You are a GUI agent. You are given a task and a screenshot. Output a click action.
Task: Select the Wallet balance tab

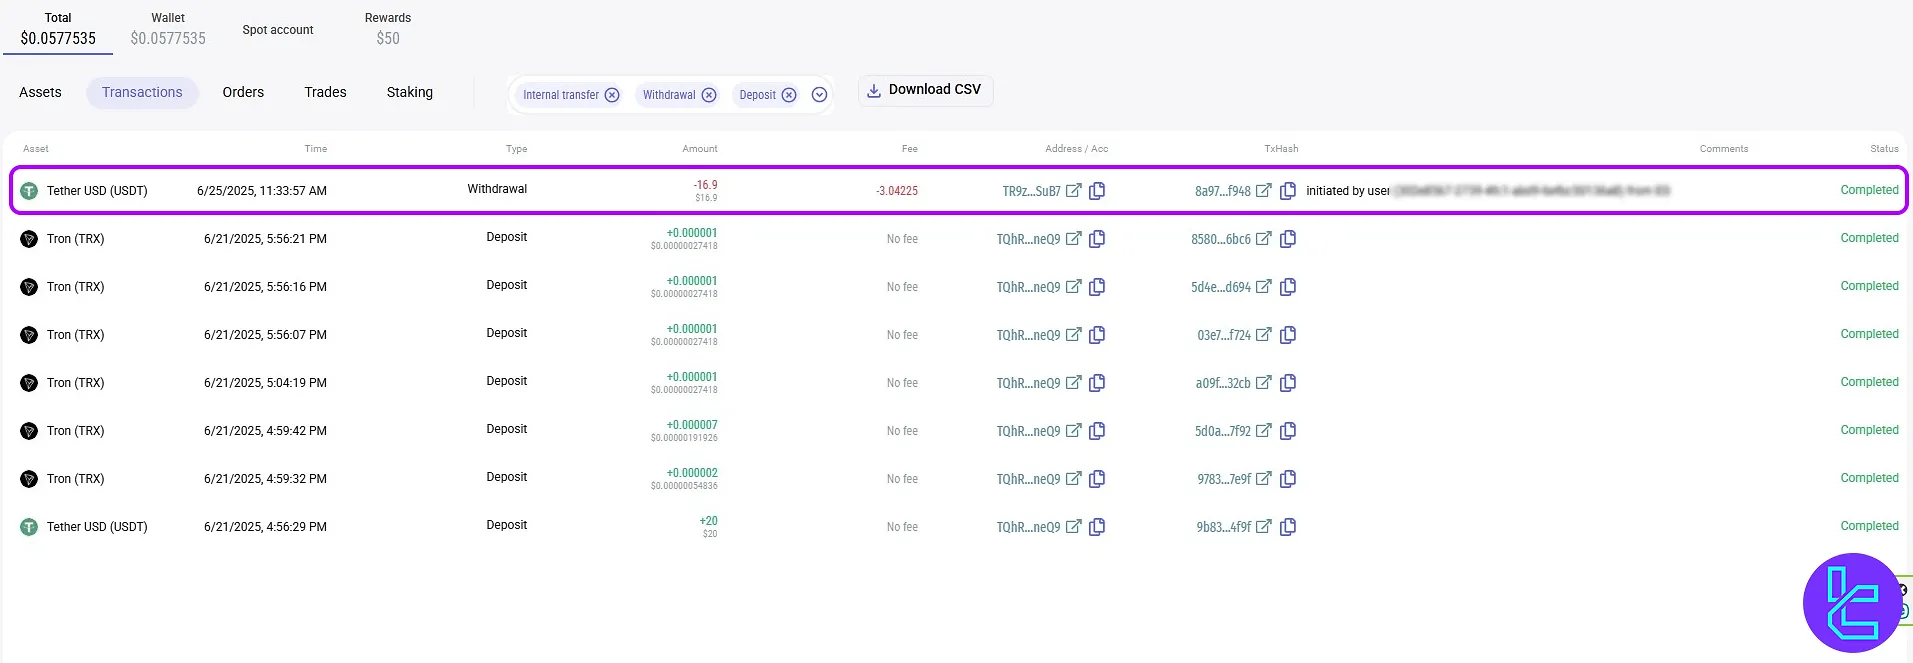pyautogui.click(x=168, y=30)
